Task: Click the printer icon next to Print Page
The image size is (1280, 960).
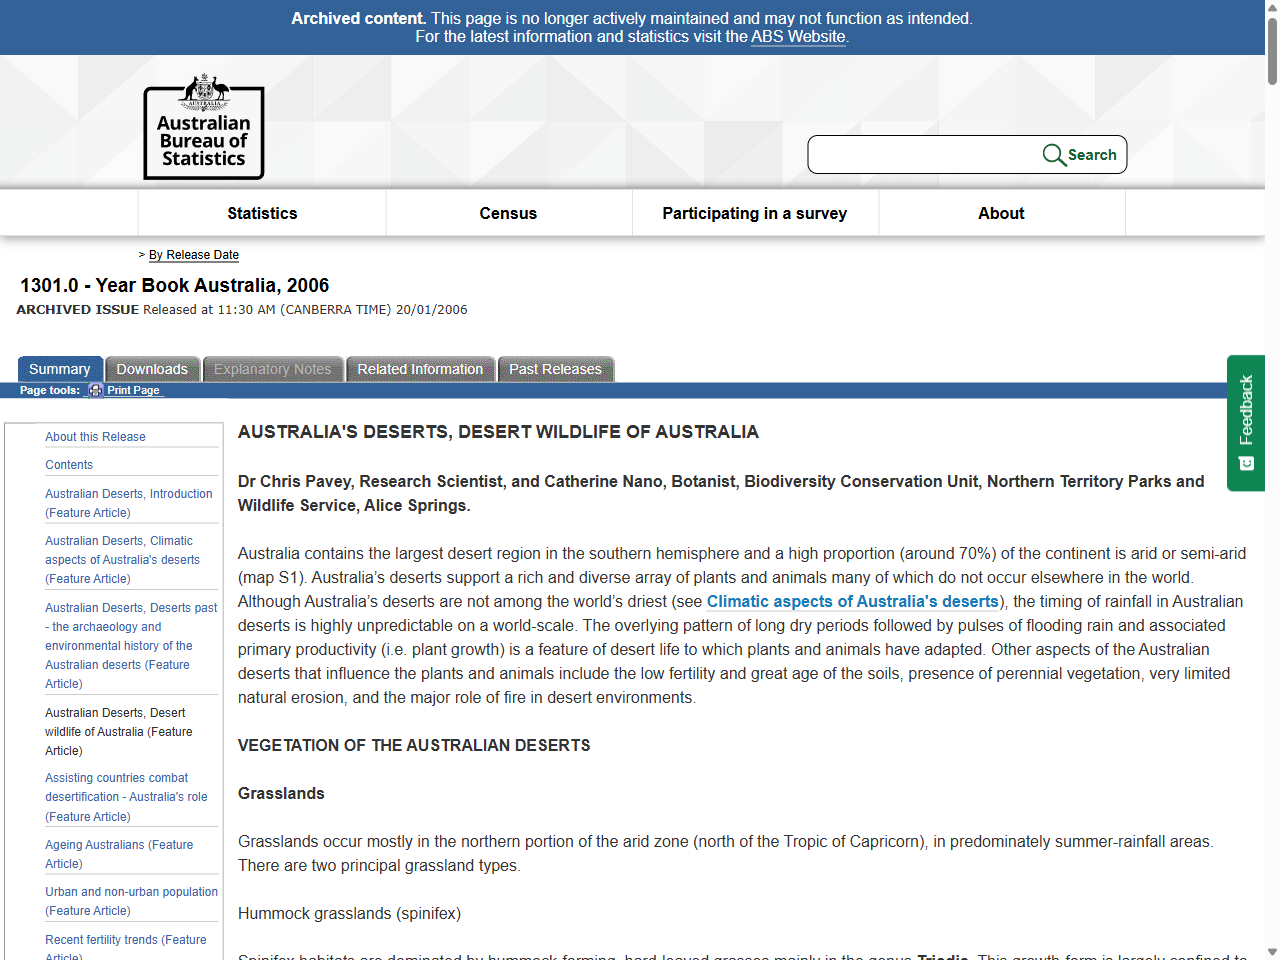Action: (94, 390)
